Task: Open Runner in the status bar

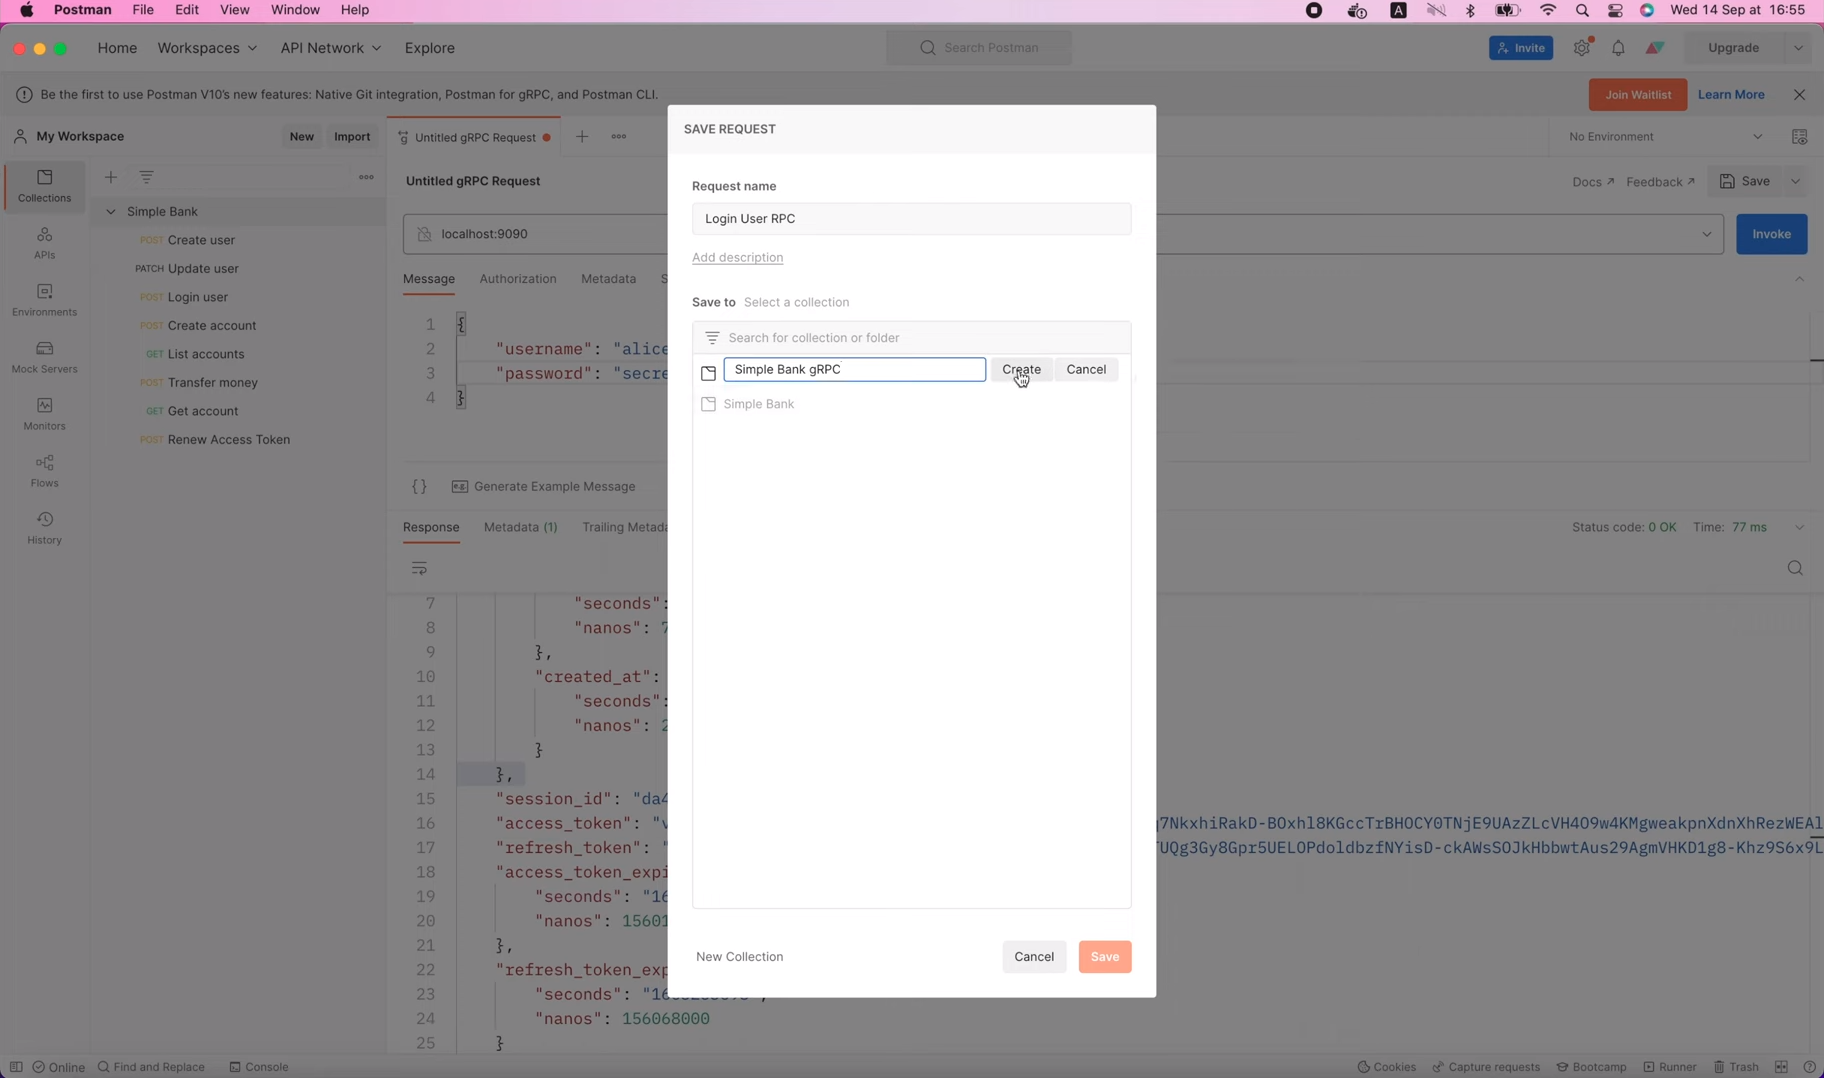Action: pos(1670,1067)
